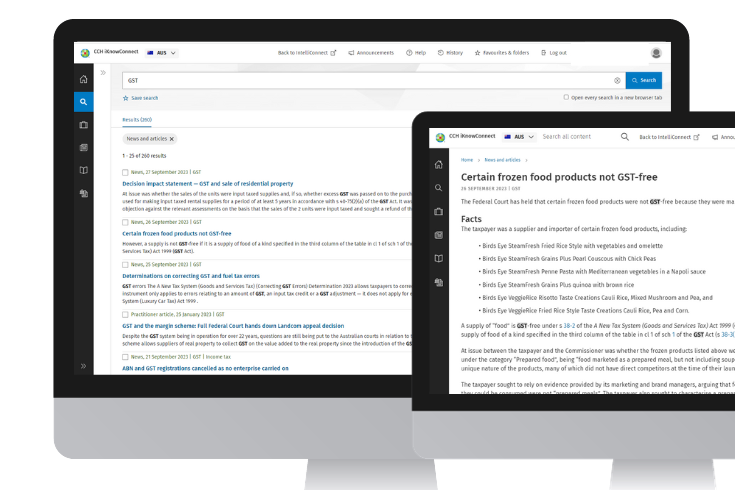
Task: Click the highlighted search icon in the left sidebar
Action: (x=84, y=102)
